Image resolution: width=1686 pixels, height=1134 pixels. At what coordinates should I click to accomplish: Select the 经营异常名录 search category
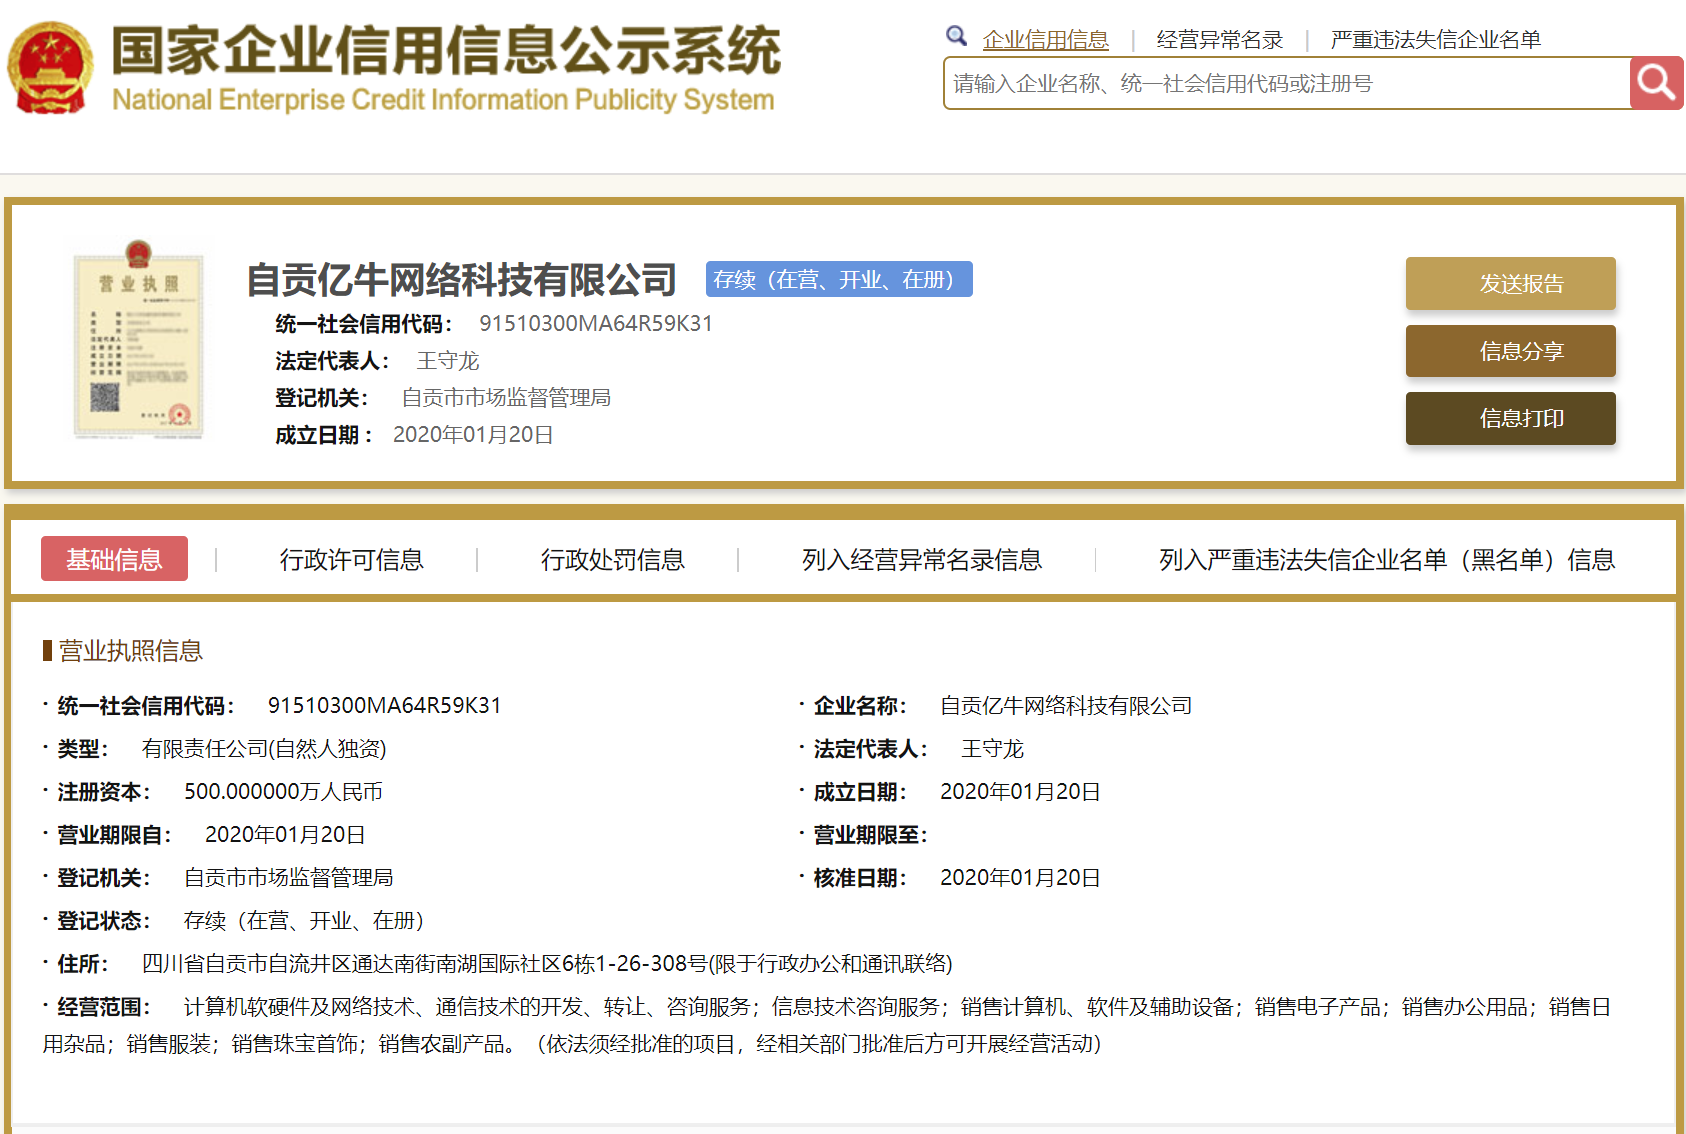coord(1219,40)
